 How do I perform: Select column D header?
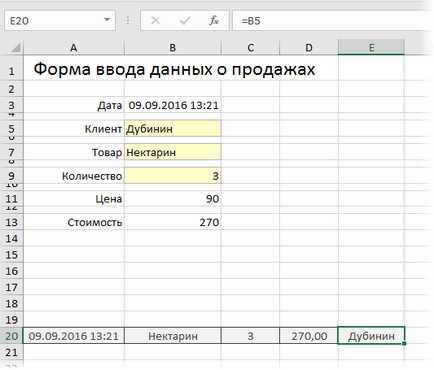309,48
